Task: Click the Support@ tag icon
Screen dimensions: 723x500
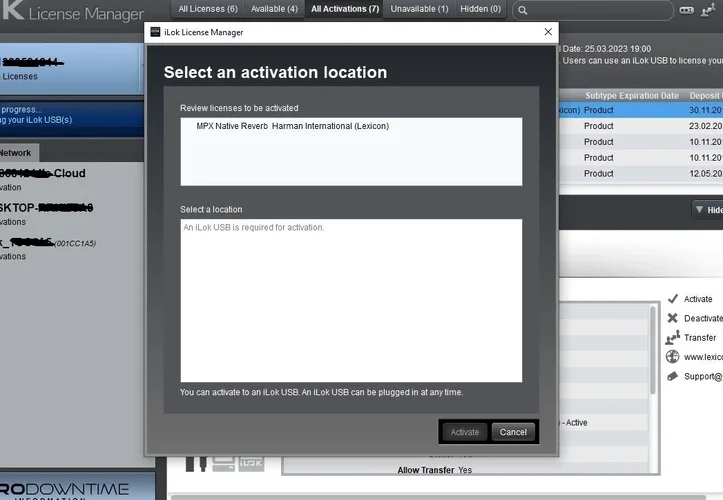Action: coord(673,376)
